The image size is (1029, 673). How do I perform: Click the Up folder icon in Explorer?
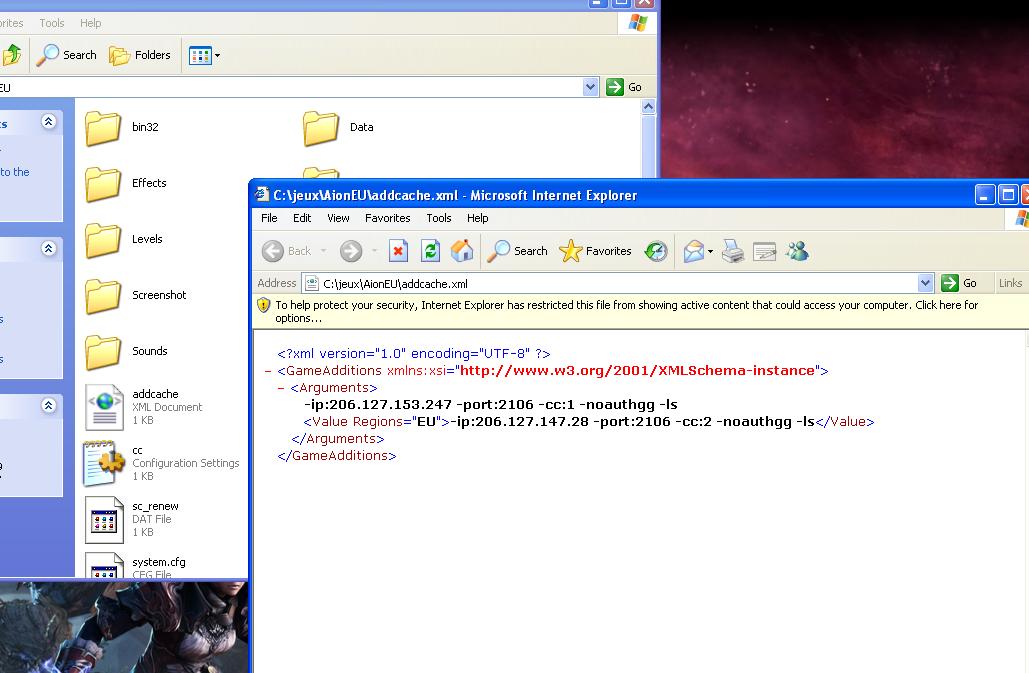tap(11, 55)
